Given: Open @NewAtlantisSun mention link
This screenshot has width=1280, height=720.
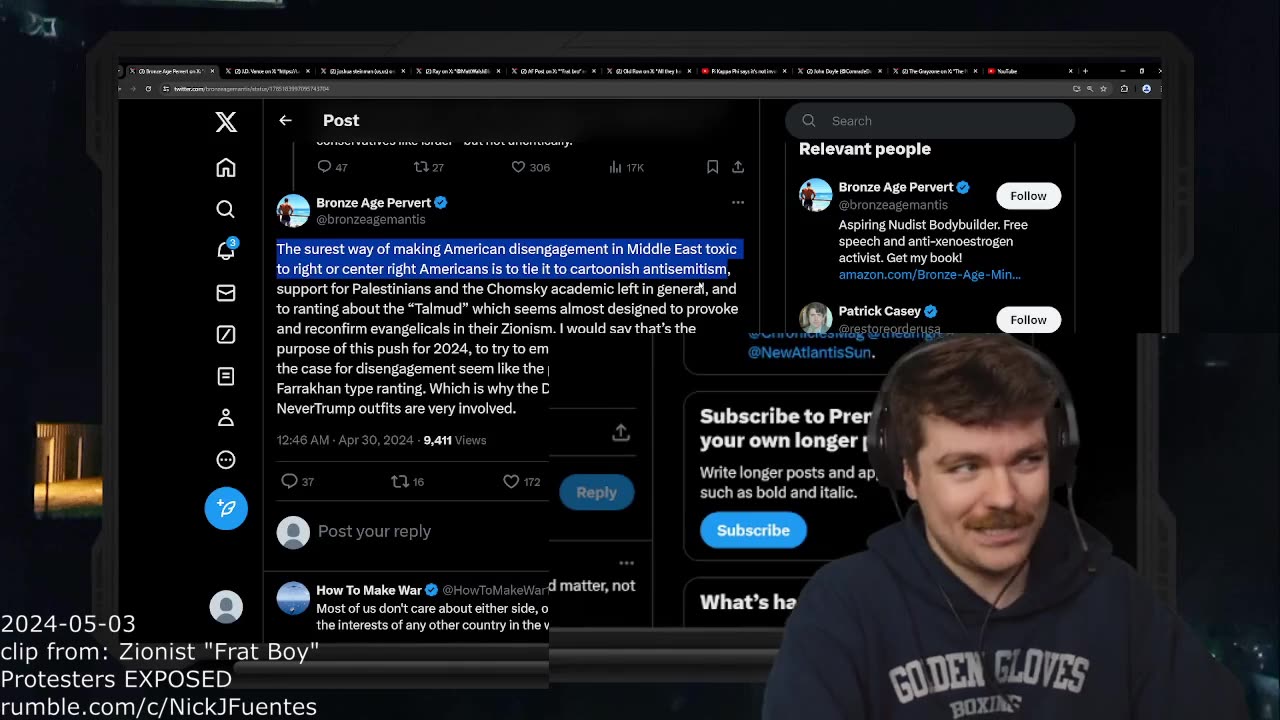Looking at the screenshot, I should [809, 352].
